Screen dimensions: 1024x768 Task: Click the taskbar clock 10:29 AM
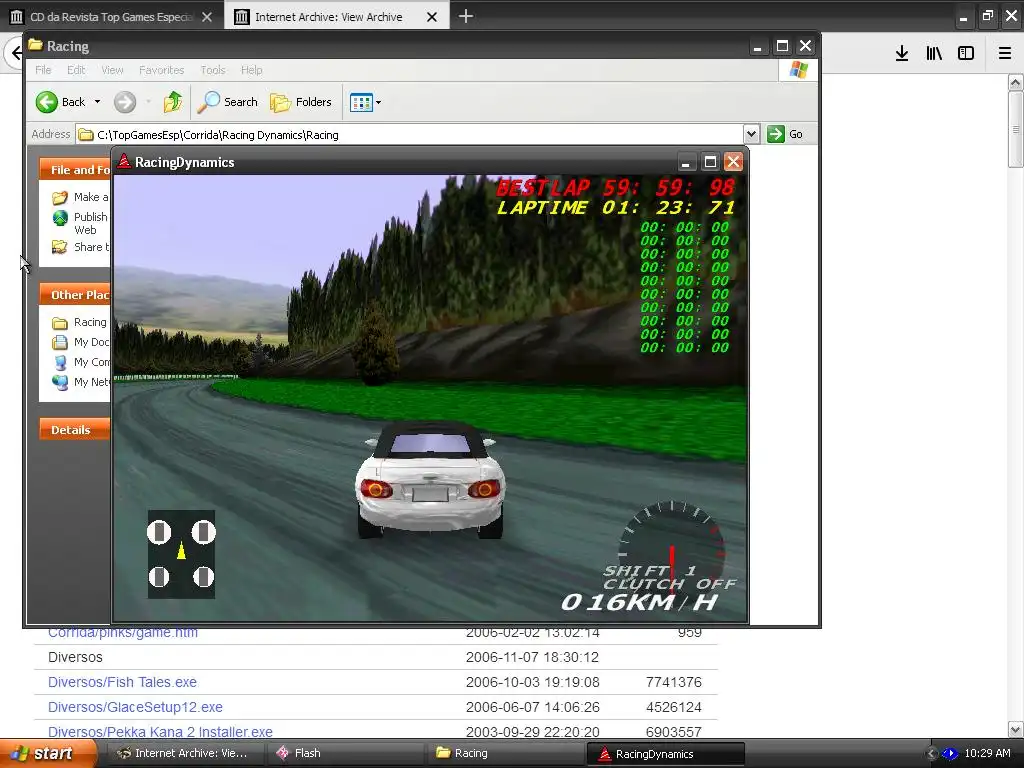click(987, 753)
